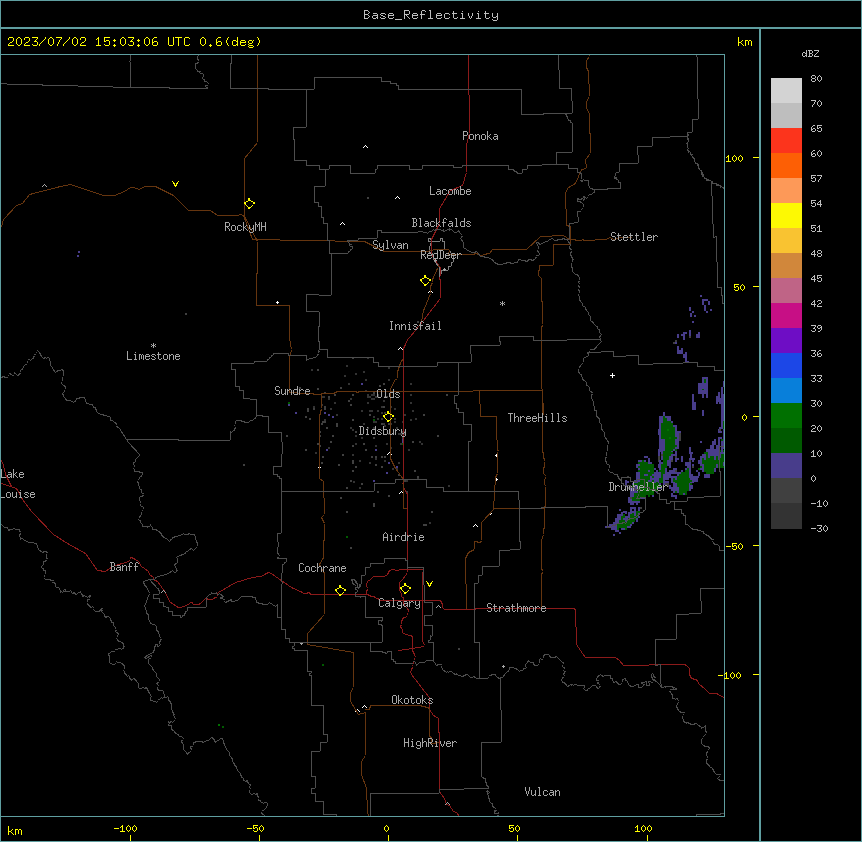Click the Ponoka city label
Screen dimensions: 862x842
(x=480, y=136)
